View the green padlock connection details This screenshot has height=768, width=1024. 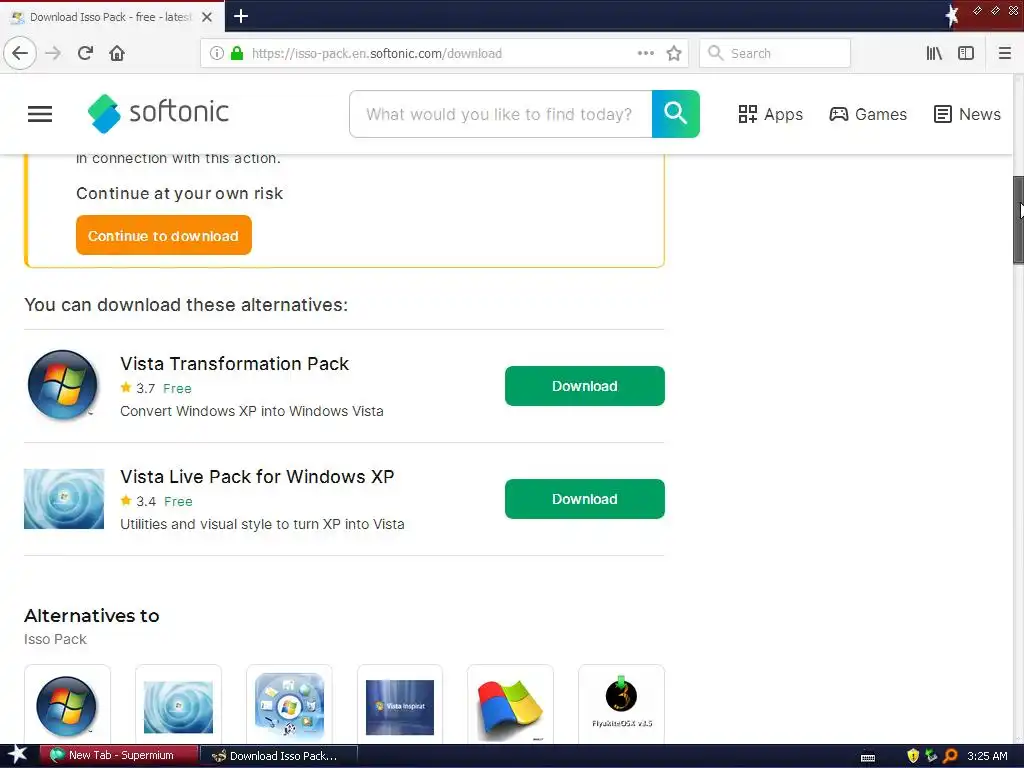[x=237, y=54]
